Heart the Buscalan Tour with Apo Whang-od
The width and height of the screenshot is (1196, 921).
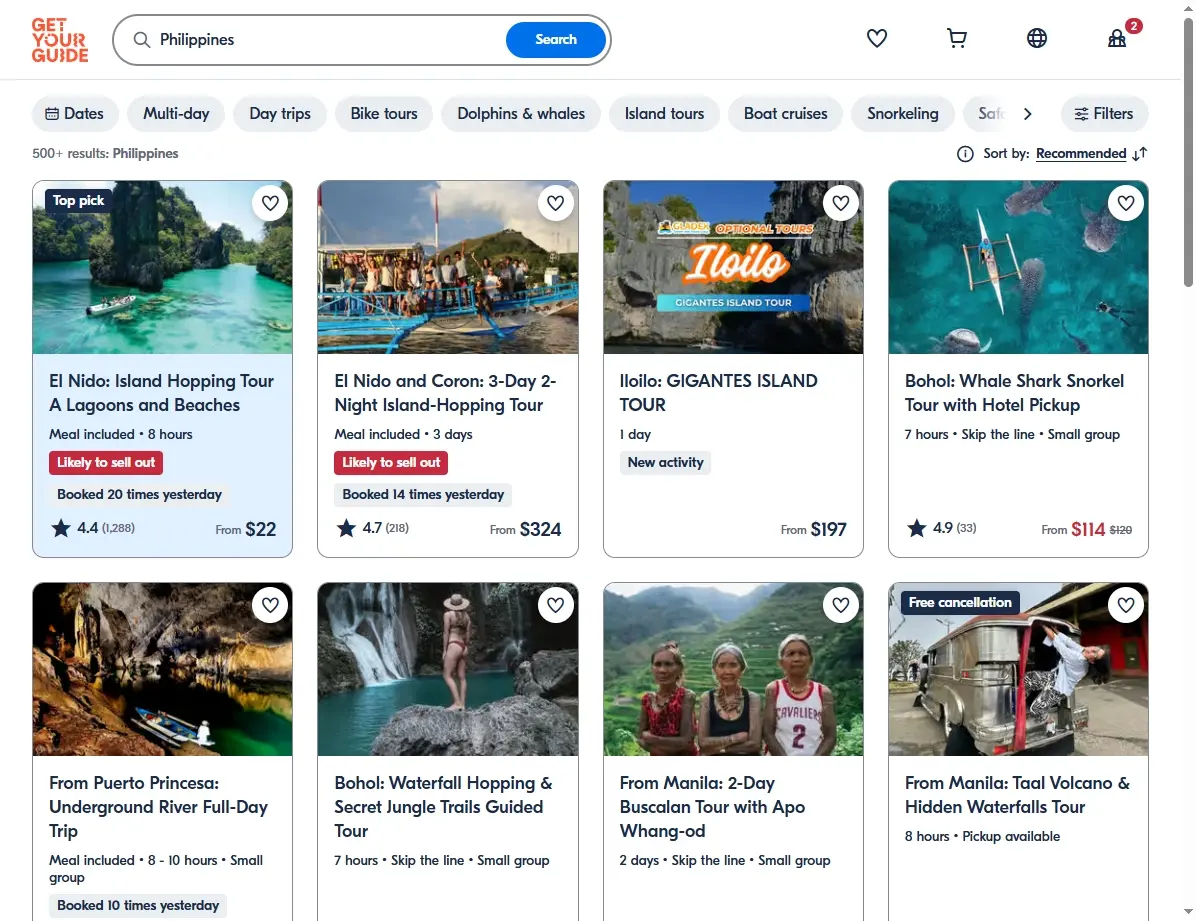841,605
